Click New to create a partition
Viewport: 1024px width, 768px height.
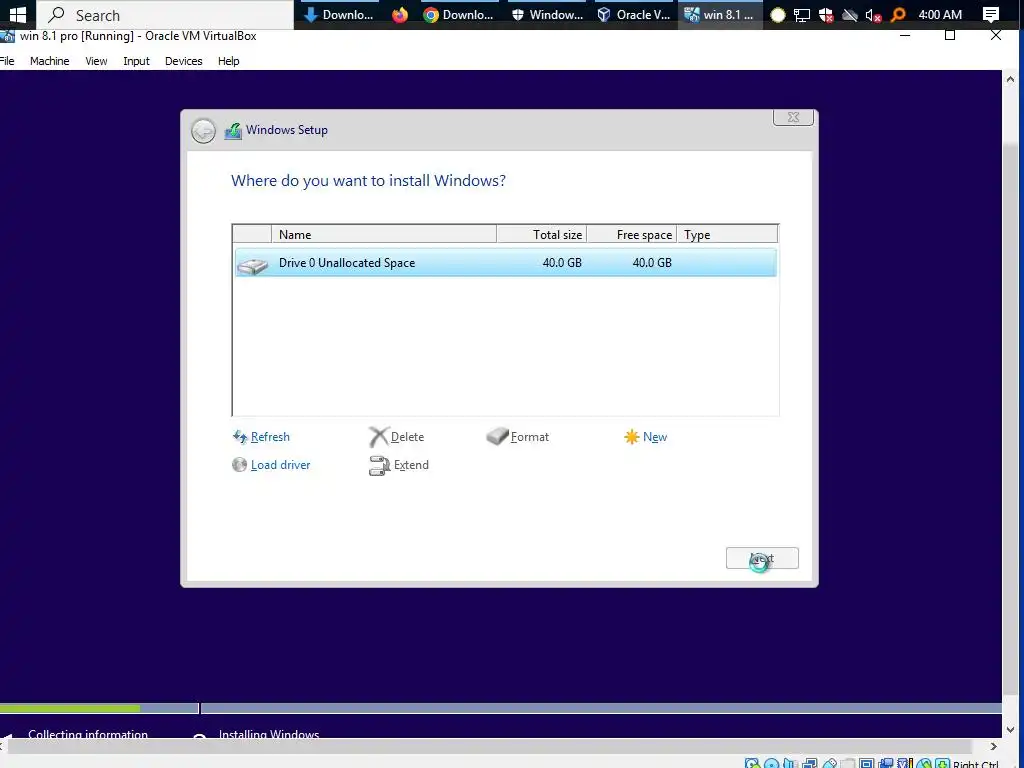[655, 437]
